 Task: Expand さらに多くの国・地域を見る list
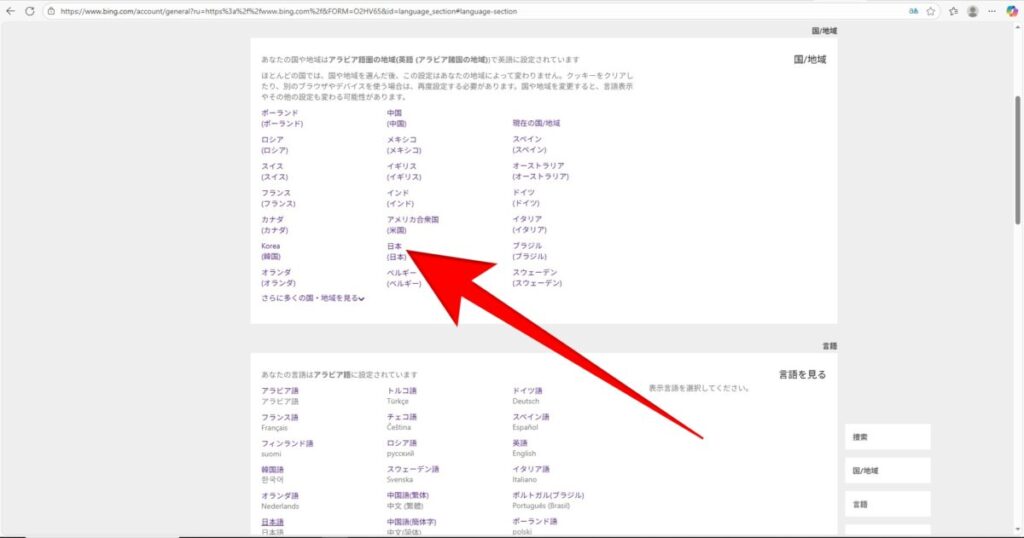pyautogui.click(x=312, y=298)
